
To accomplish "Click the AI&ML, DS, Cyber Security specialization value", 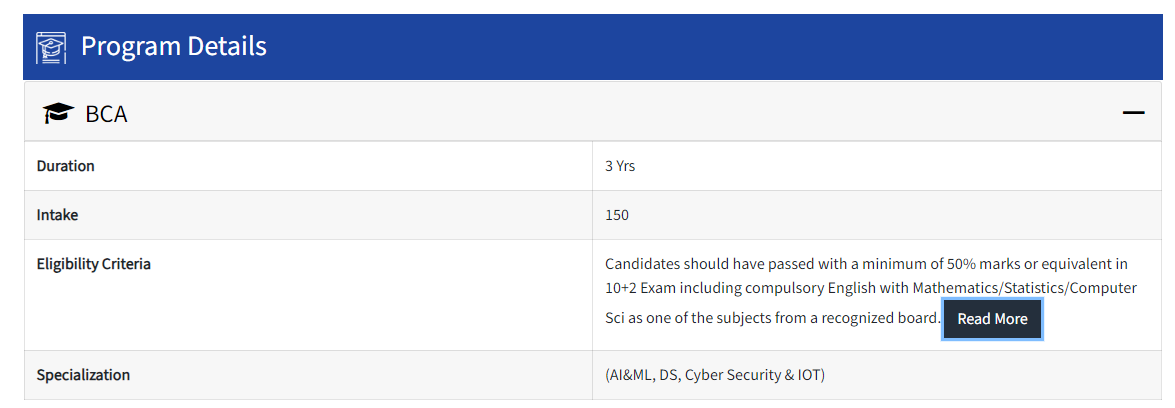I will coord(714,375).
